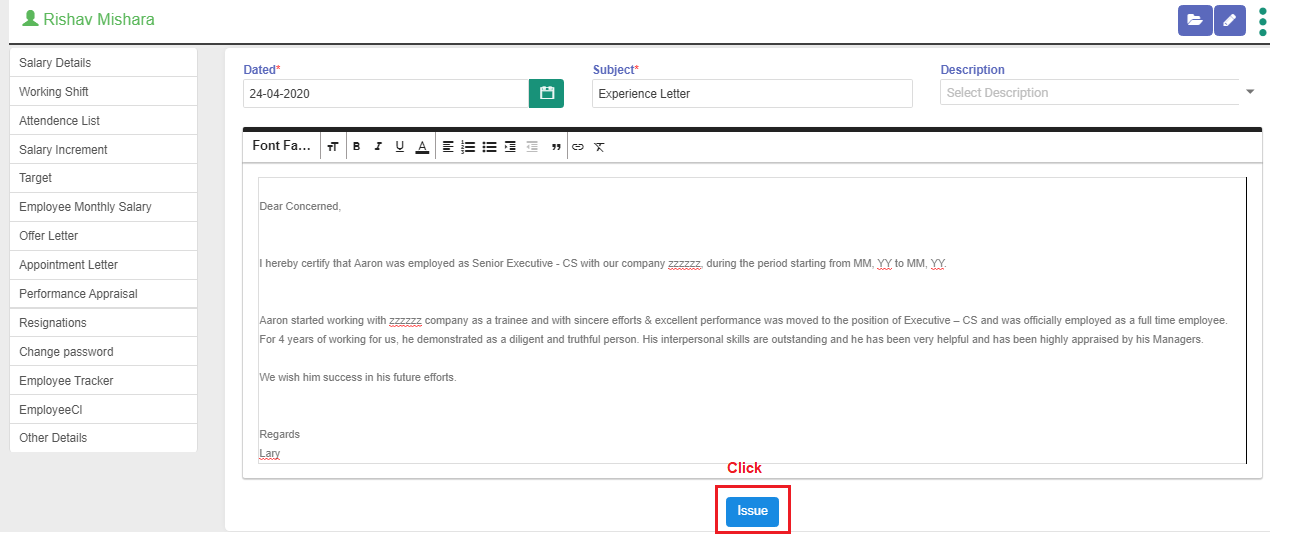1301x536 pixels.
Task: Insert an unordered bullet list
Action: click(489, 146)
